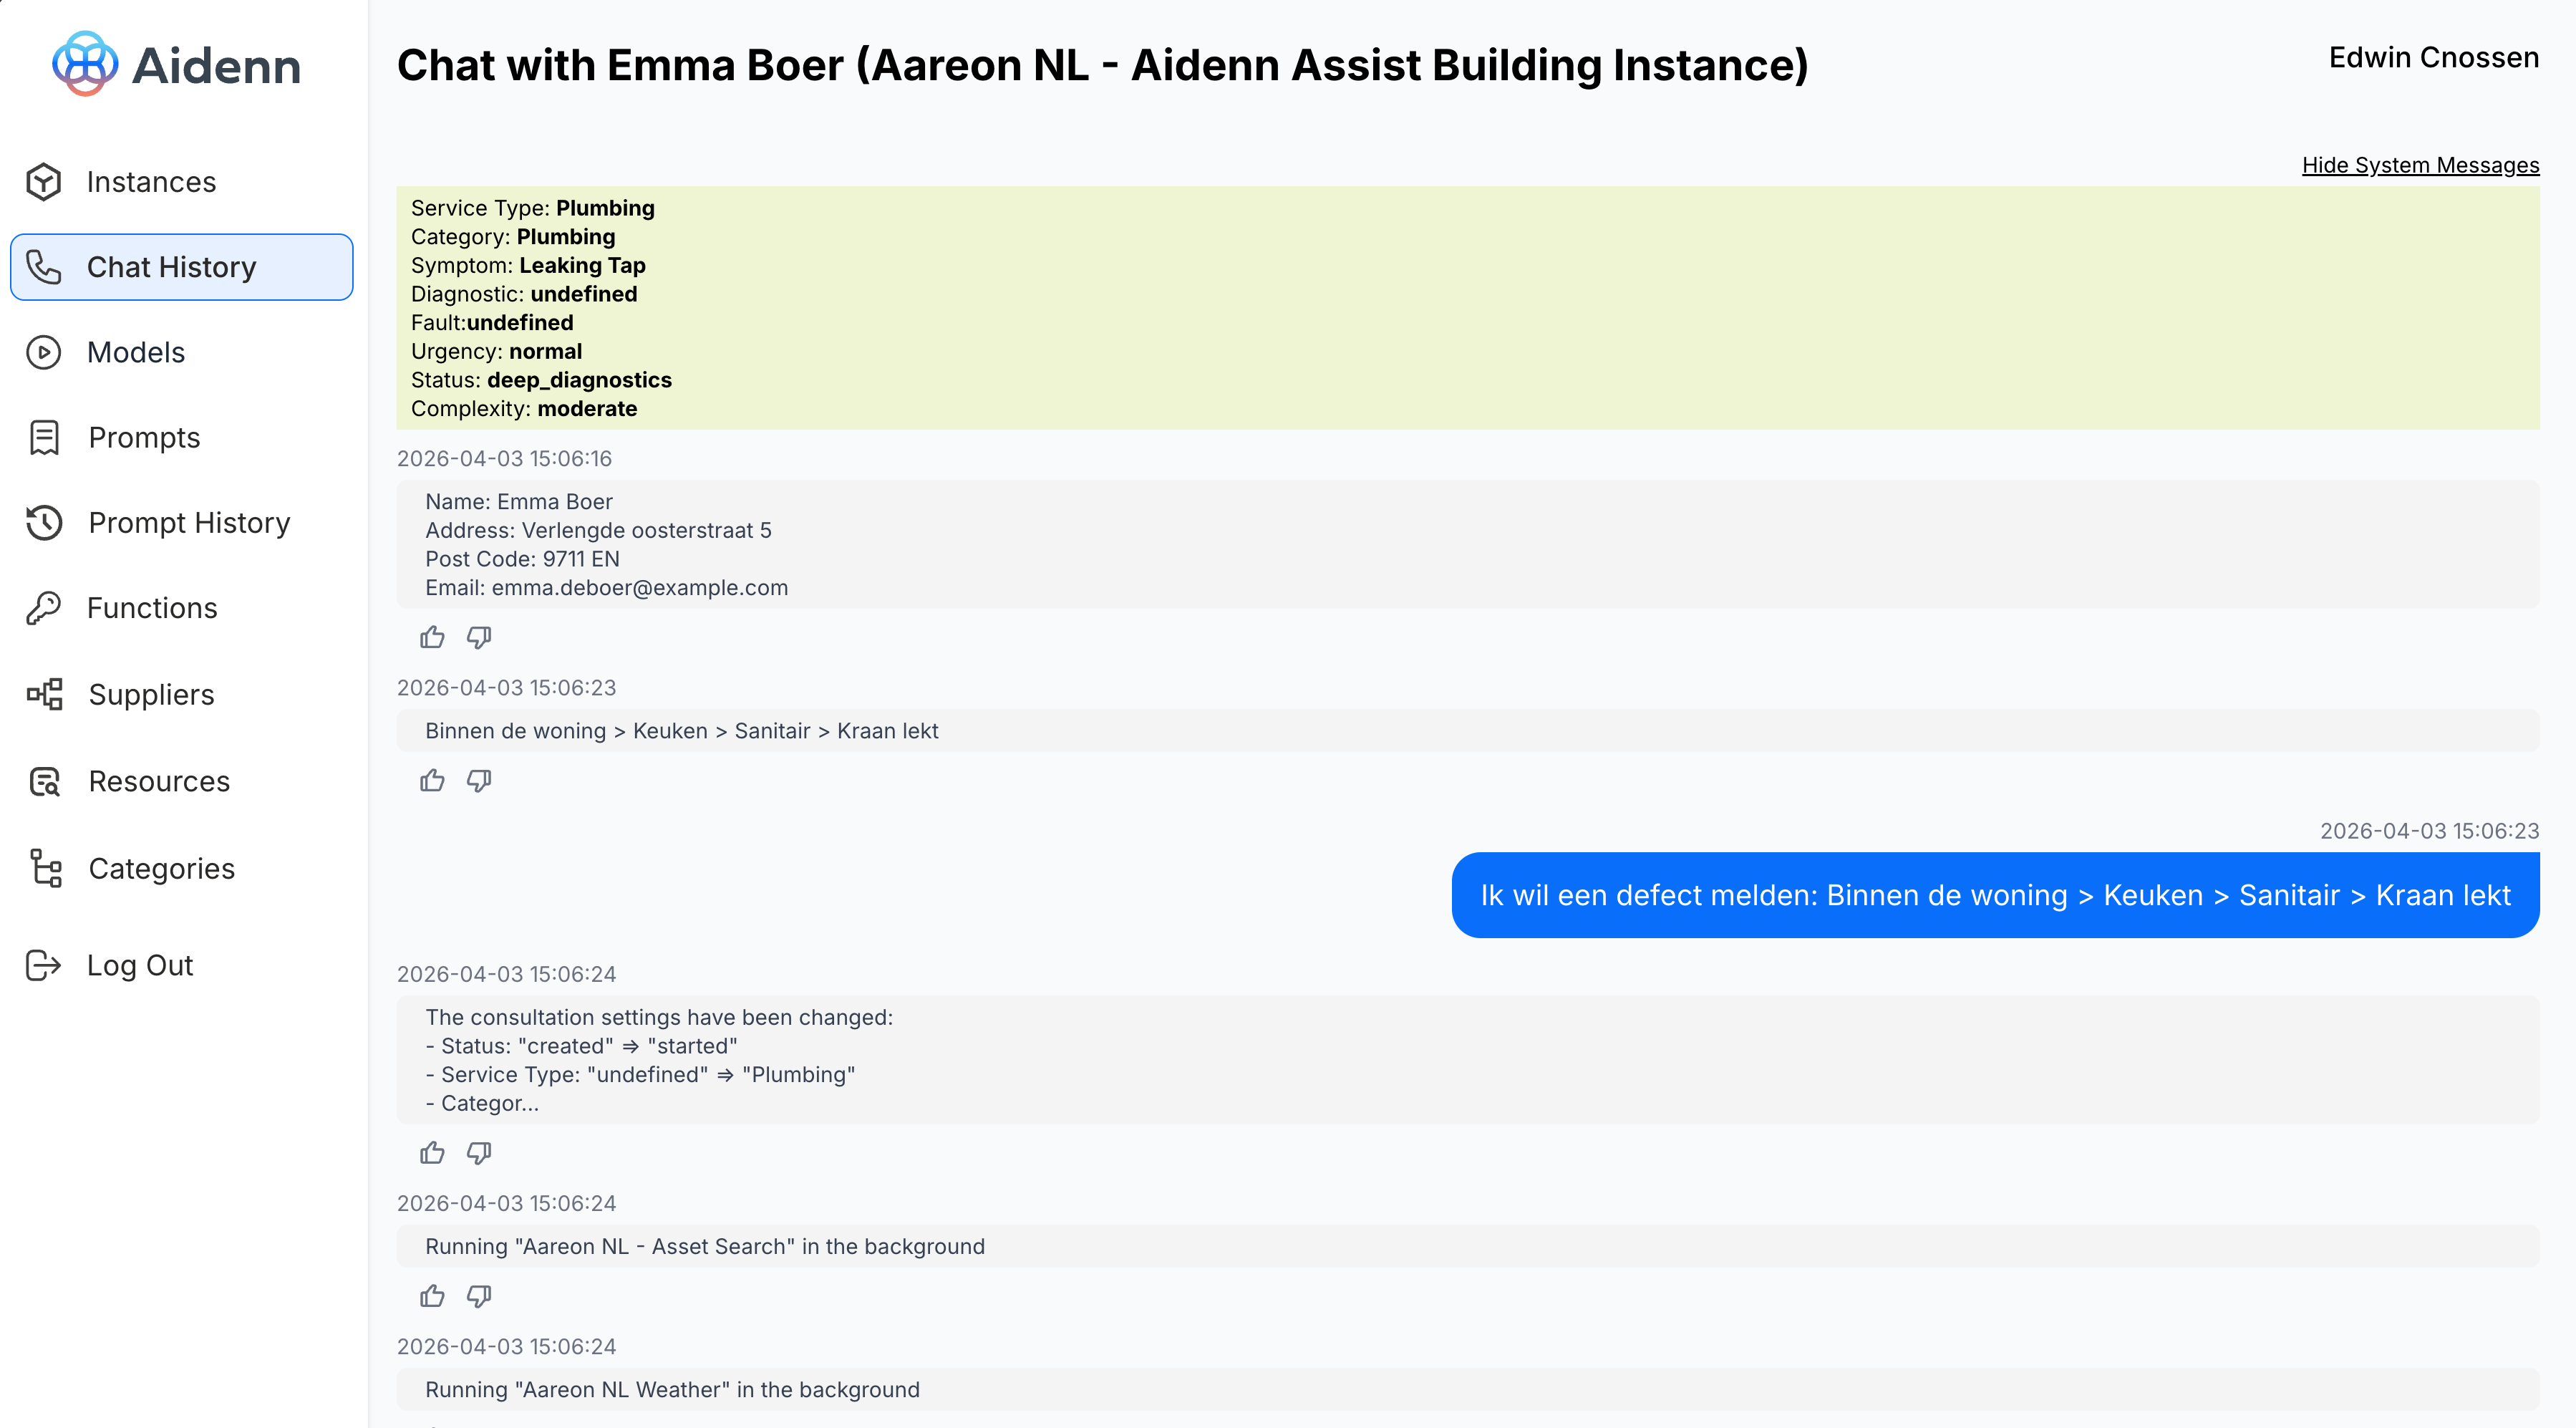The width and height of the screenshot is (2576, 1428).
Task: Thumbs up the Emma Boer details message
Action: click(x=432, y=637)
